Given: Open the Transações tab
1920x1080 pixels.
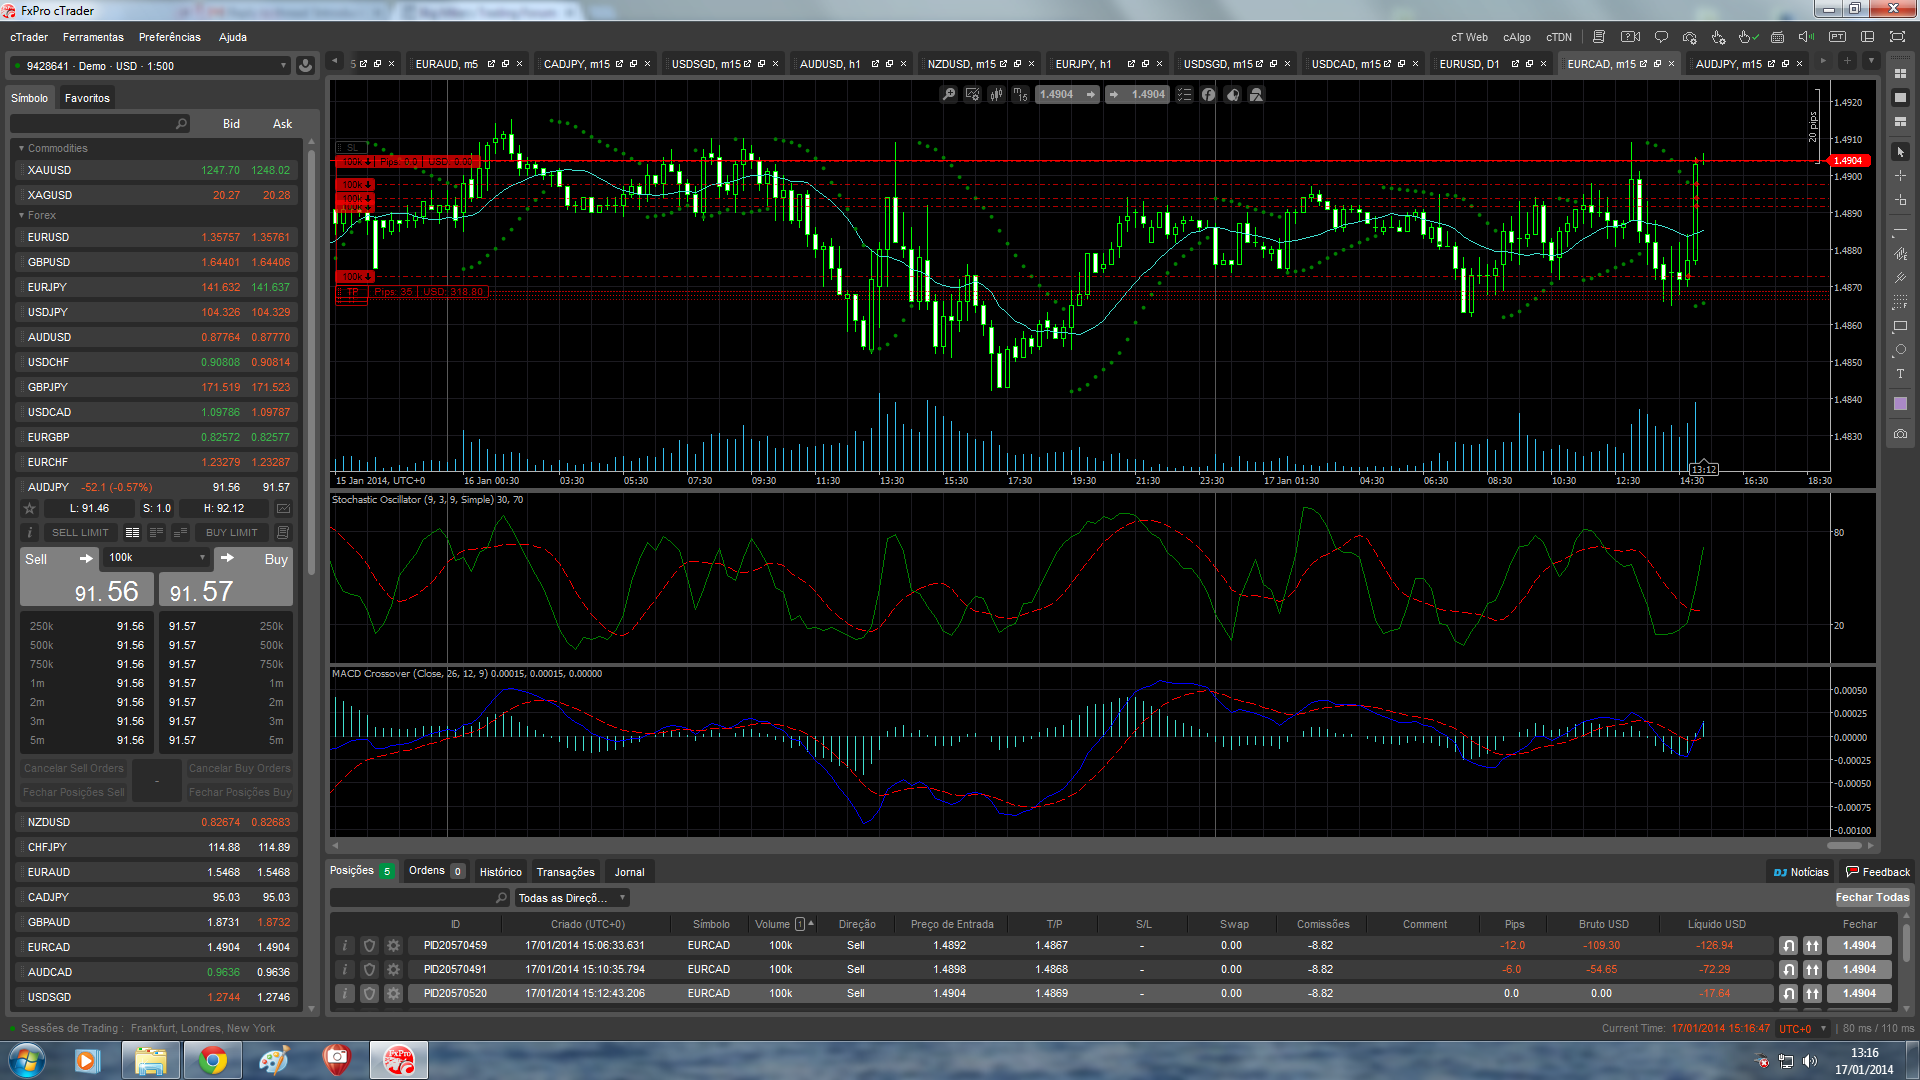Looking at the screenshot, I should click(x=566, y=872).
